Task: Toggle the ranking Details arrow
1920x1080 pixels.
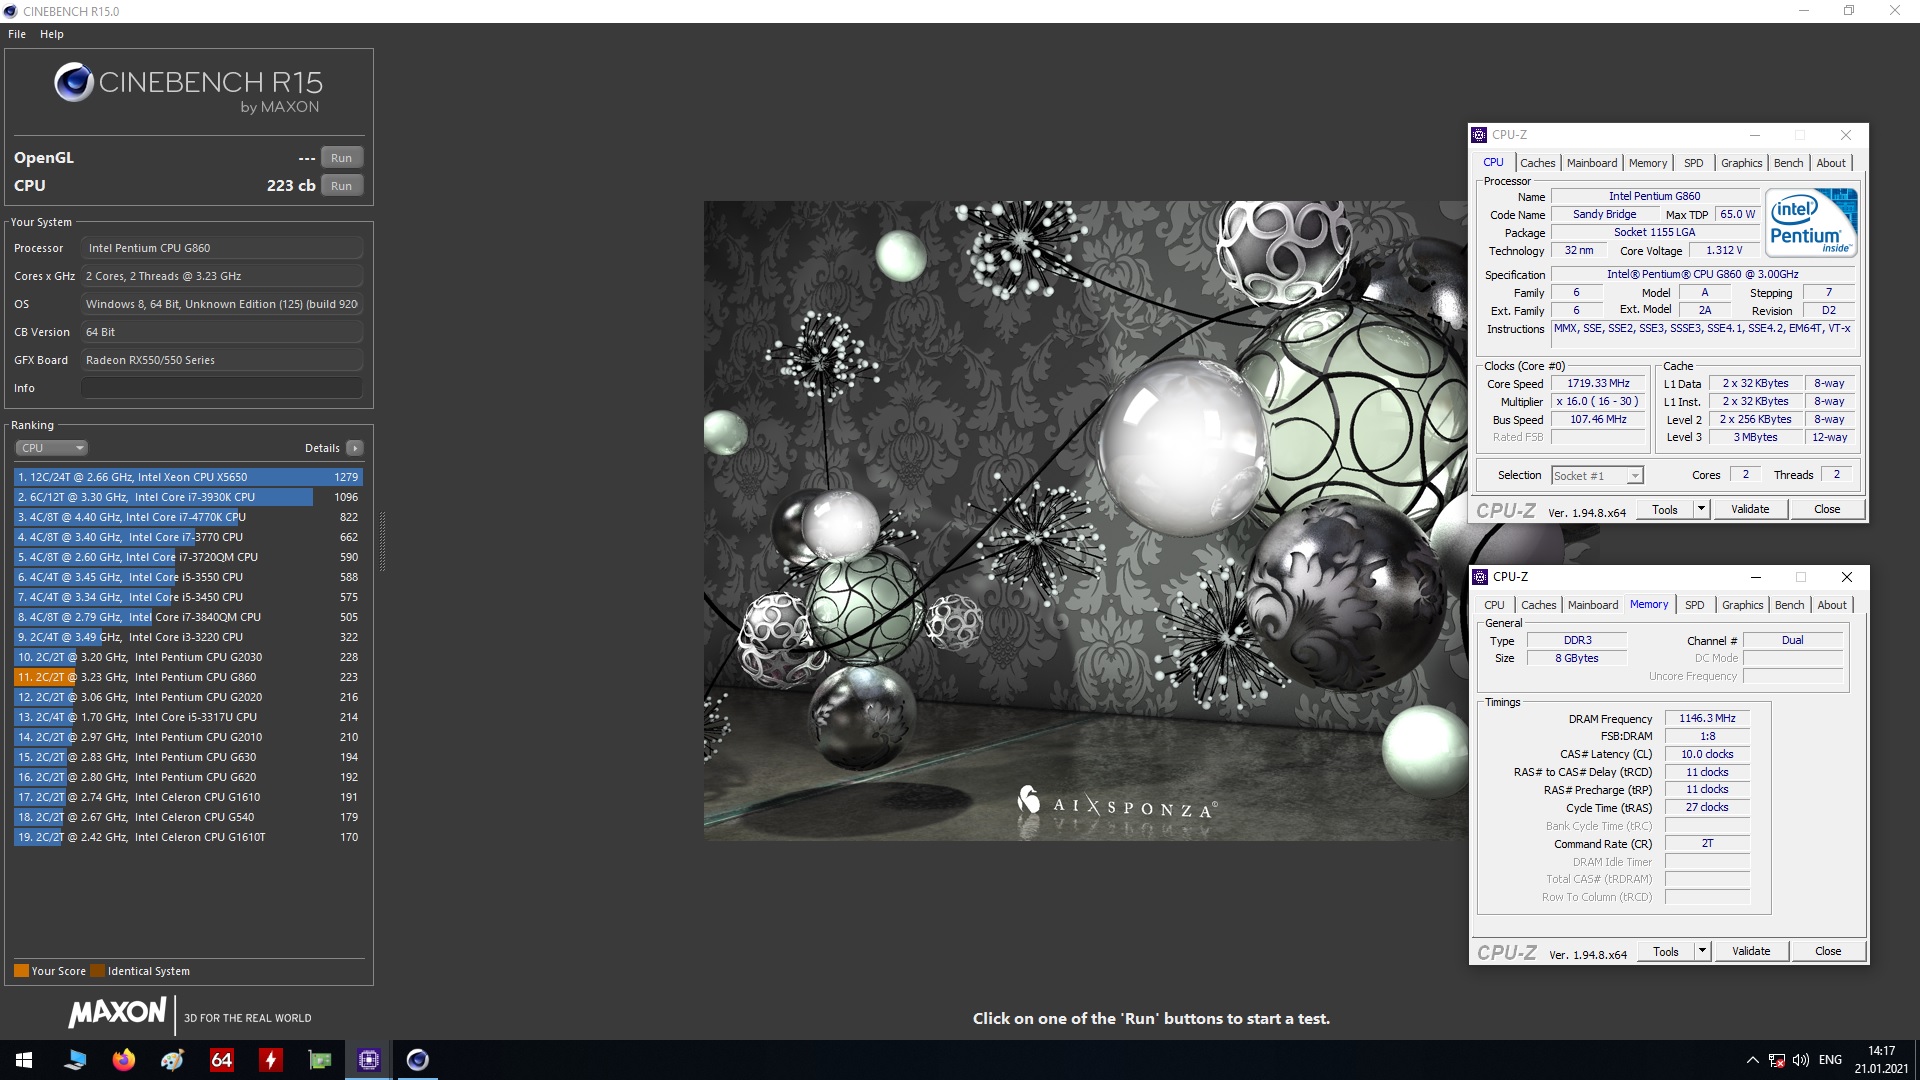Action: (x=355, y=448)
